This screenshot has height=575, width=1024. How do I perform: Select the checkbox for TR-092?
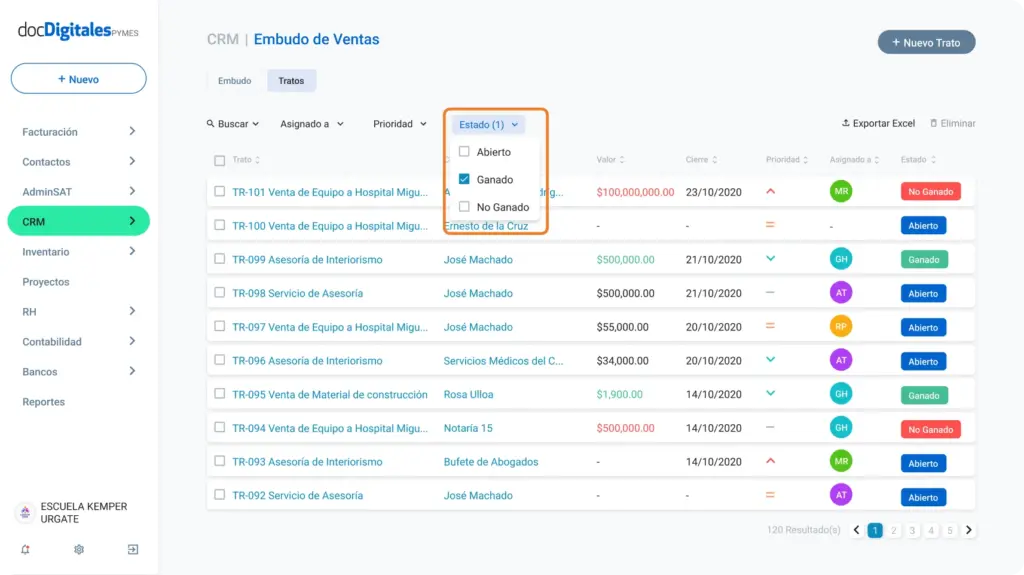point(219,495)
